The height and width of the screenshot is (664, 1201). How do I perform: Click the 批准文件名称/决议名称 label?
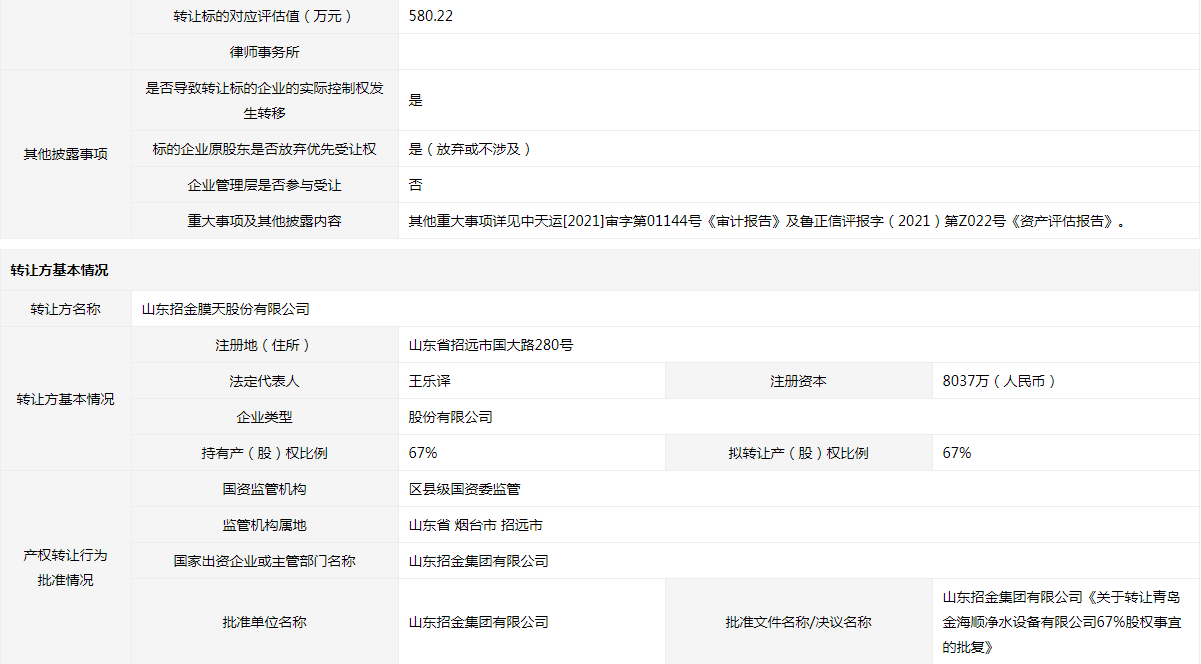pyautogui.click(x=798, y=622)
